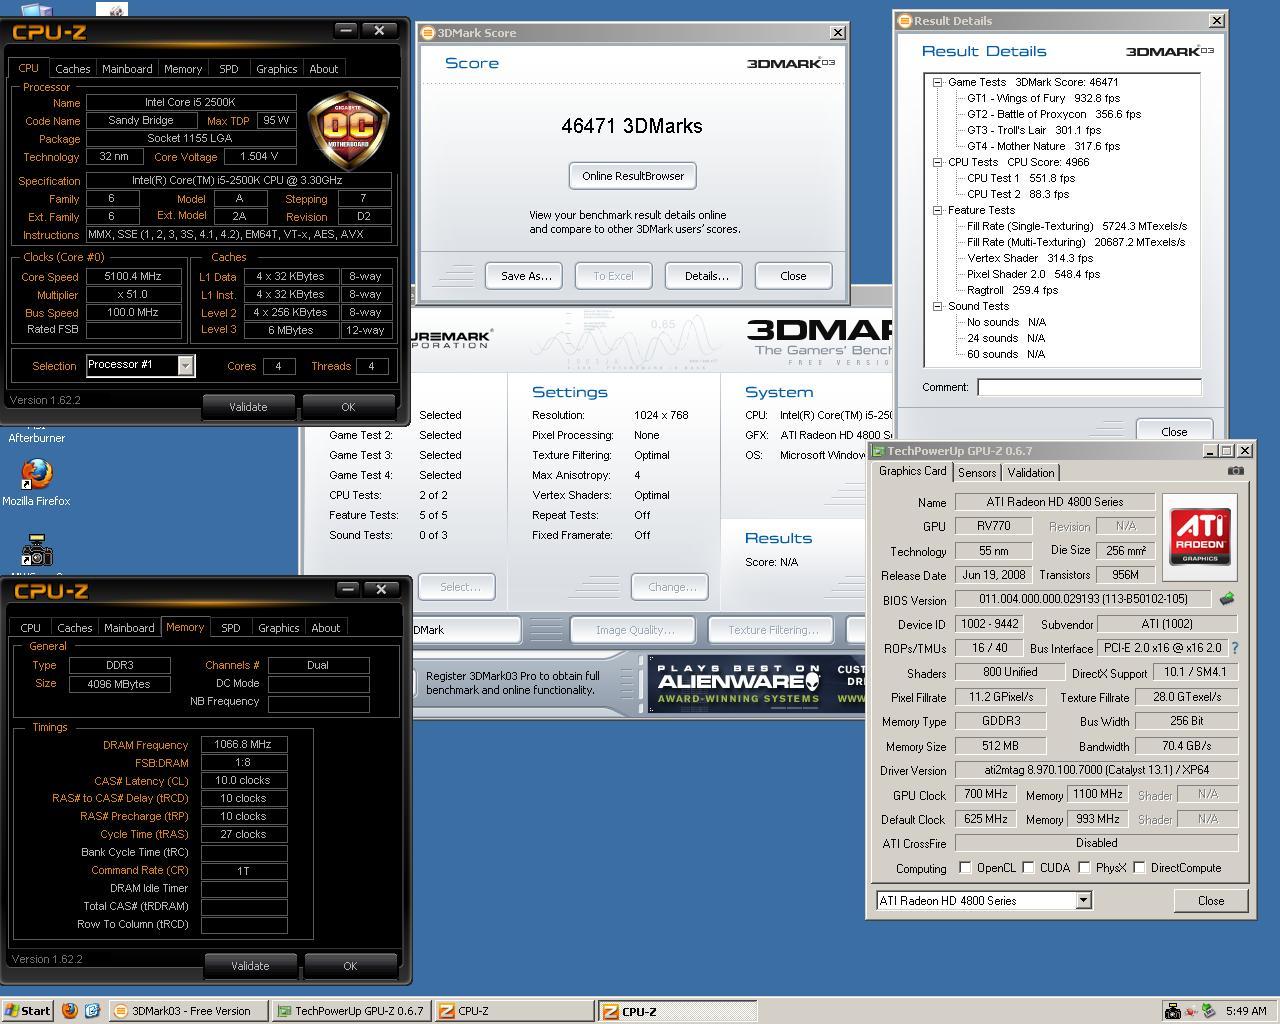Click the Save As... button

tap(526, 276)
